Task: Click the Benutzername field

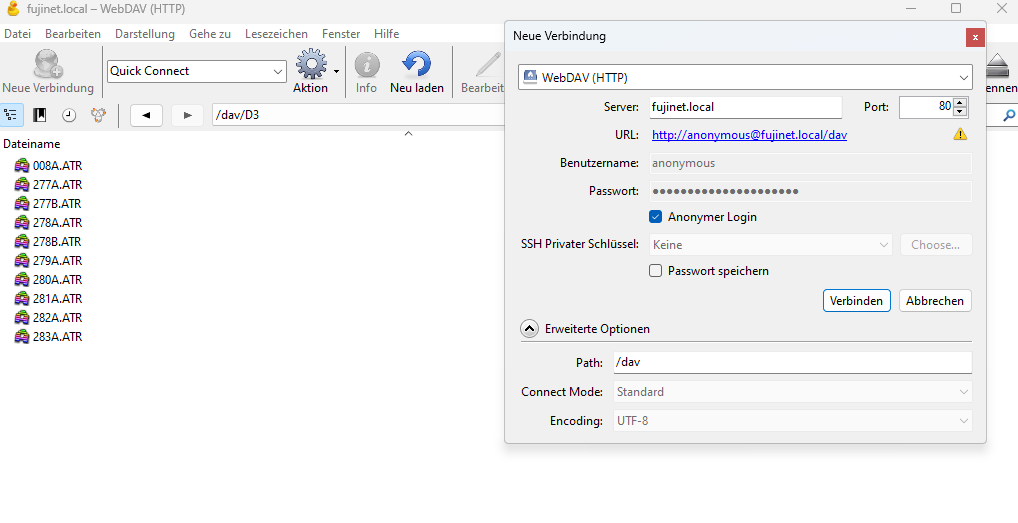Action: point(810,163)
